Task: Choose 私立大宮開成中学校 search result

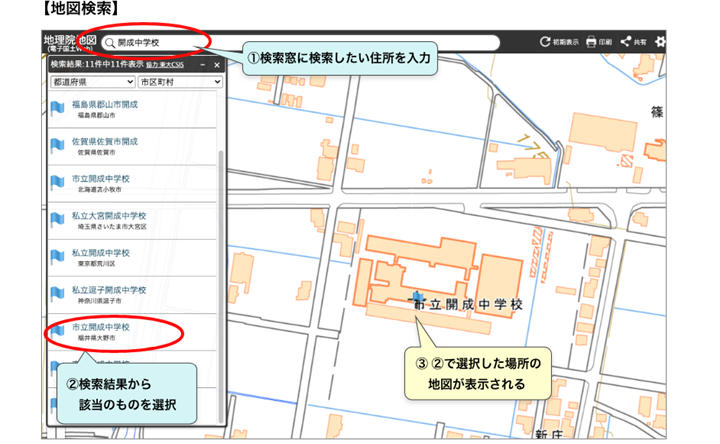Action: coord(108,216)
